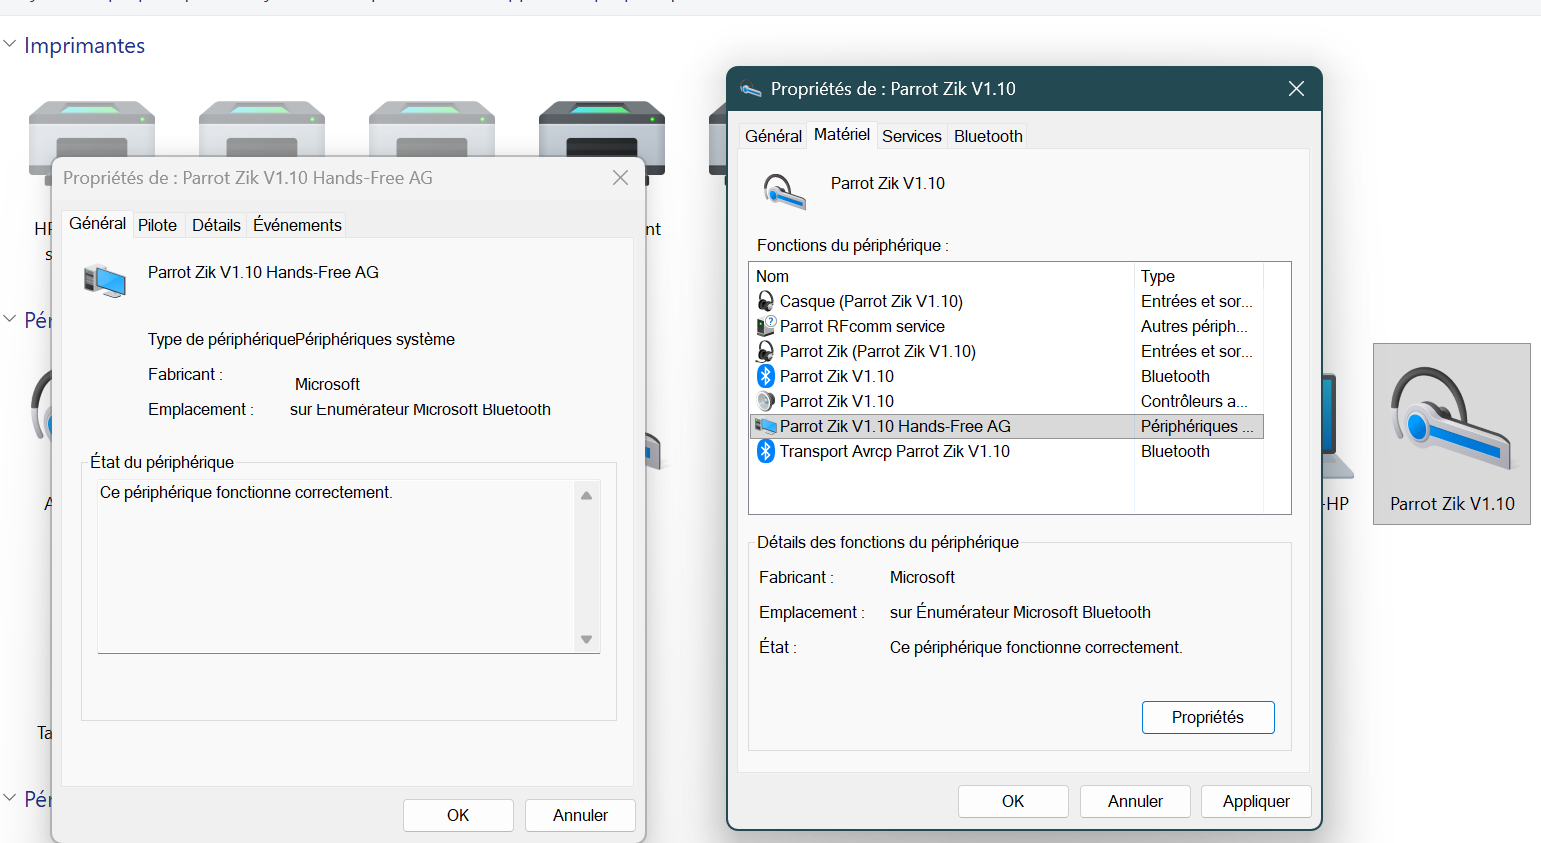Click the system device icon in Hands-Free AG dialog

105,281
